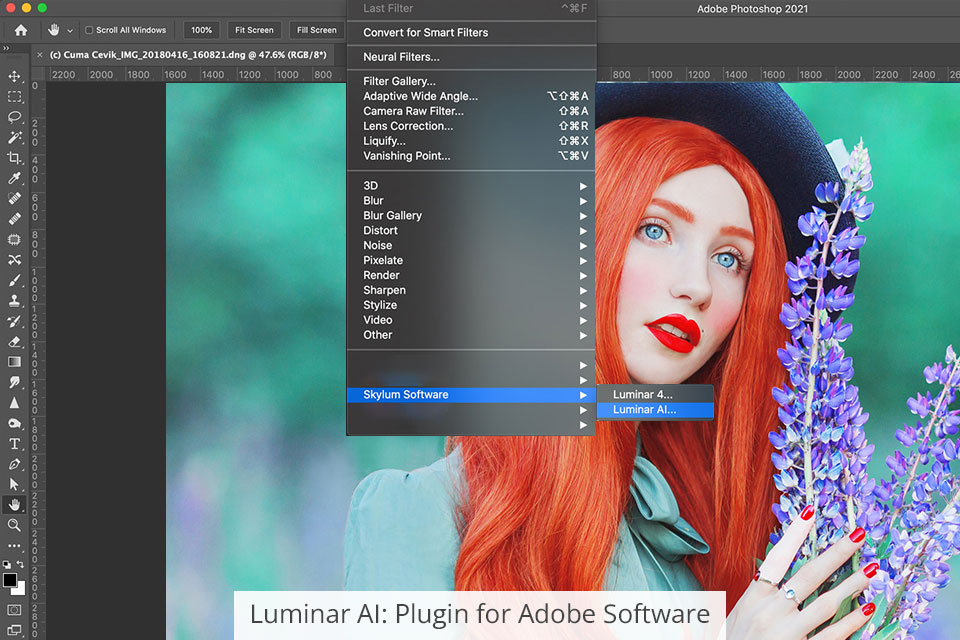Enable Scroll All Windows checkbox
The width and height of the screenshot is (960, 640).
[89, 30]
